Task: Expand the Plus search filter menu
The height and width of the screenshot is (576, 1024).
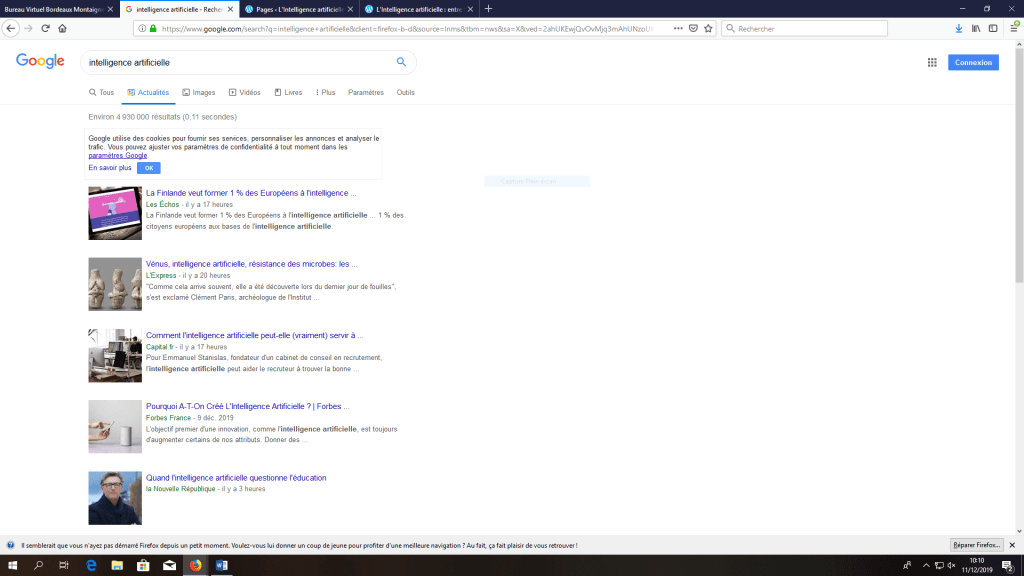Action: [x=325, y=92]
